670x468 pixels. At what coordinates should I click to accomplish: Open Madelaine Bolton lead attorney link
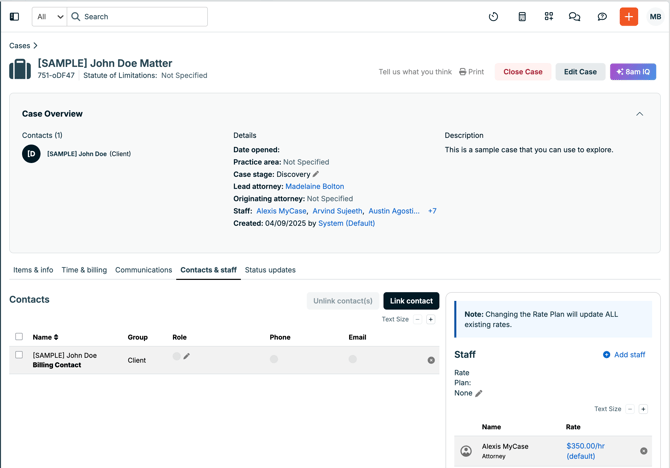click(x=314, y=186)
